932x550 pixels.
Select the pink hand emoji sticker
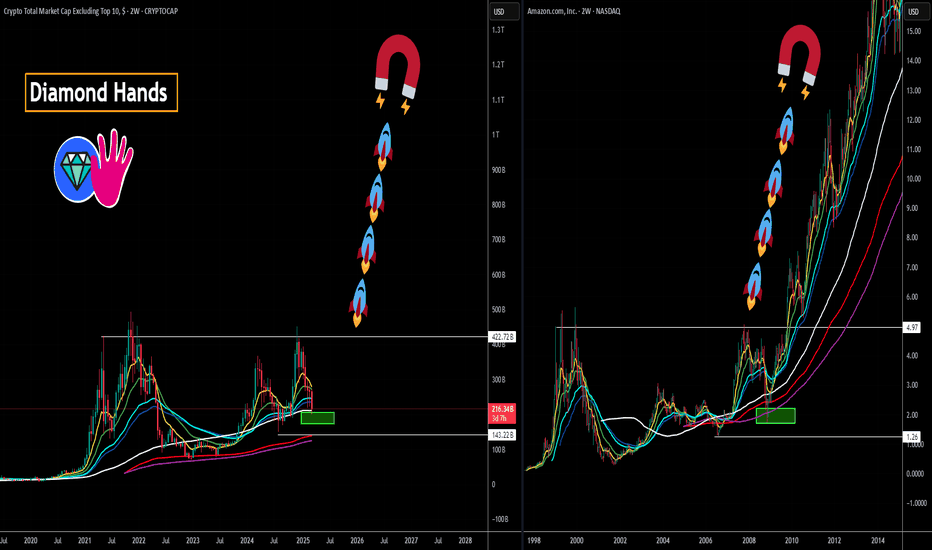pyautogui.click(x=114, y=168)
